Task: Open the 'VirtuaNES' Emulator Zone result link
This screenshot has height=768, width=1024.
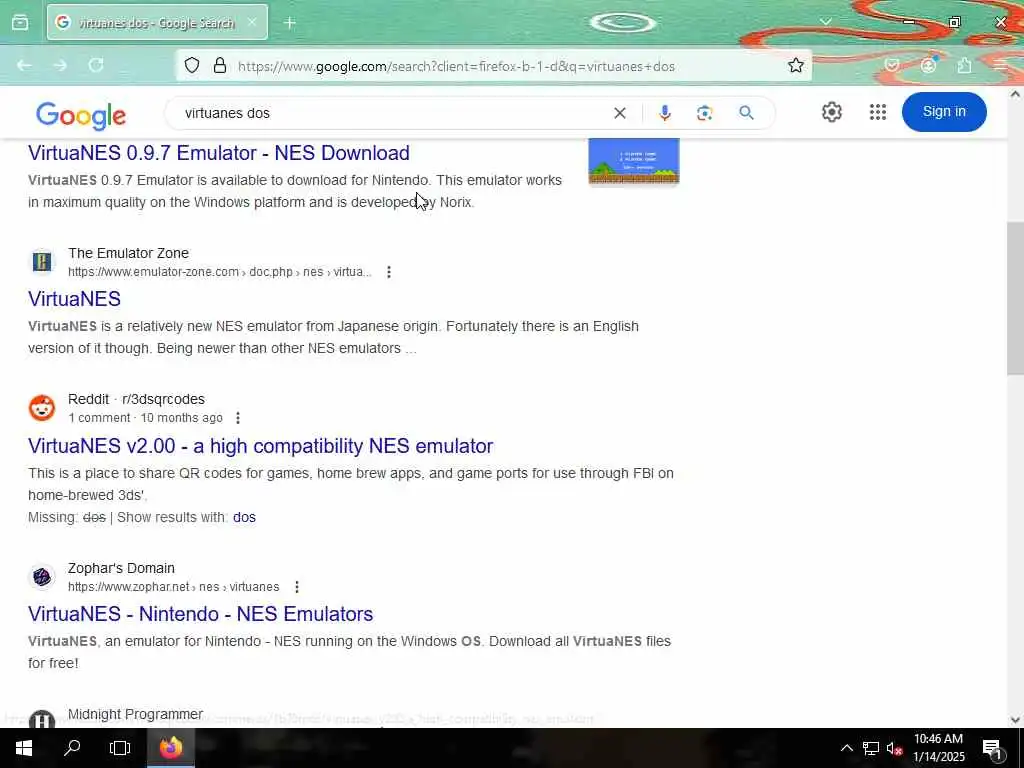Action: pos(74,298)
